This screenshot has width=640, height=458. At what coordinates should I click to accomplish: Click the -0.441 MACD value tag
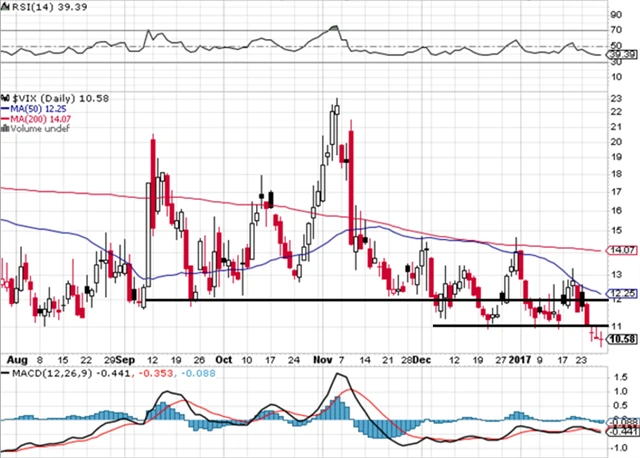pyautogui.click(x=622, y=431)
